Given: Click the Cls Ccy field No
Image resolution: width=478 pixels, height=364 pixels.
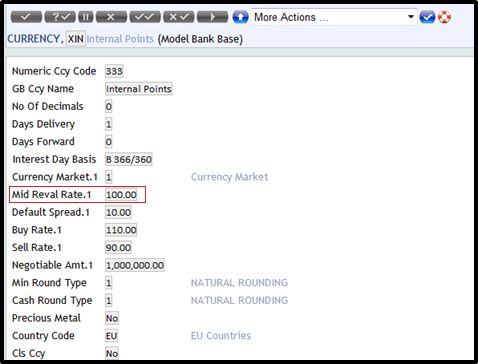Looking at the screenshot, I should point(112,353).
